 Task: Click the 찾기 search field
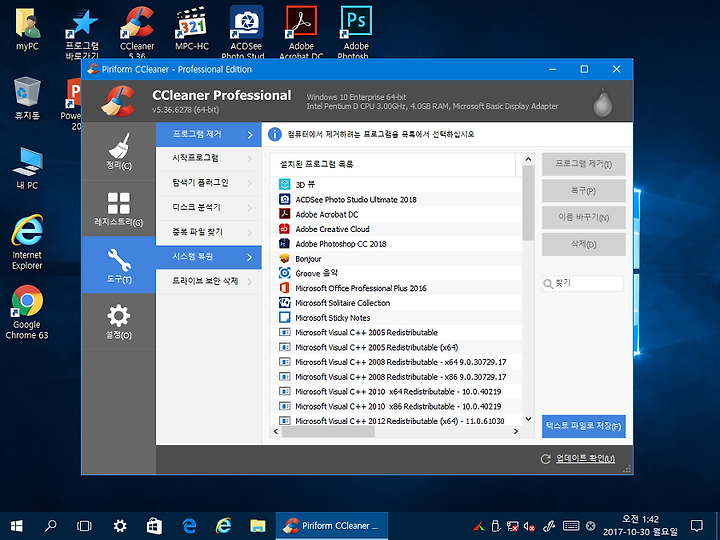click(x=583, y=283)
